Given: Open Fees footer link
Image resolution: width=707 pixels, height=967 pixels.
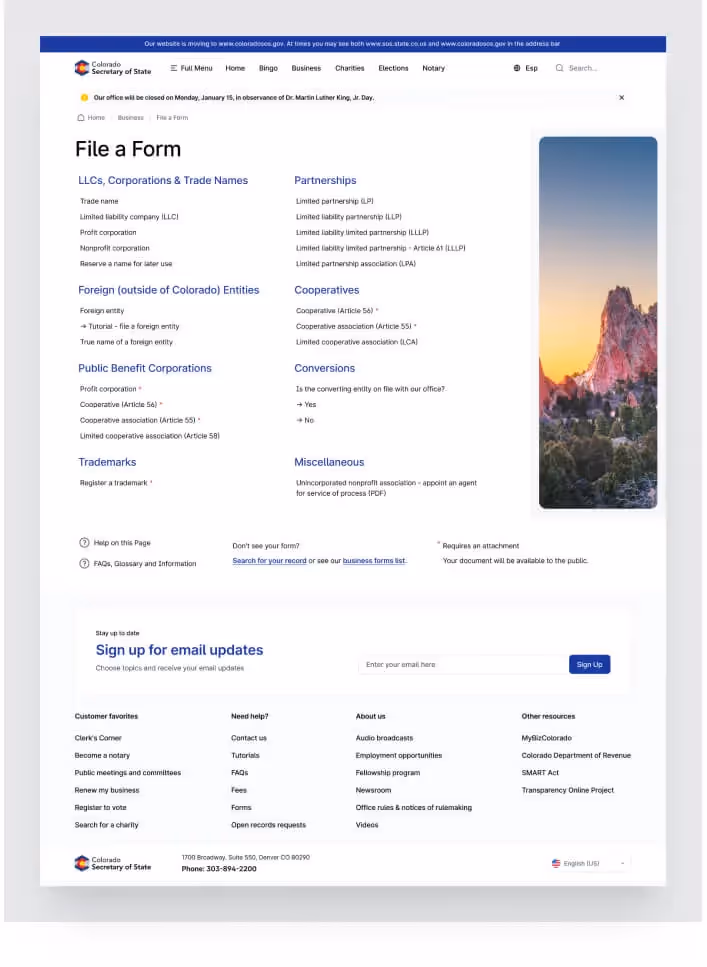Looking at the screenshot, I should (239, 790).
